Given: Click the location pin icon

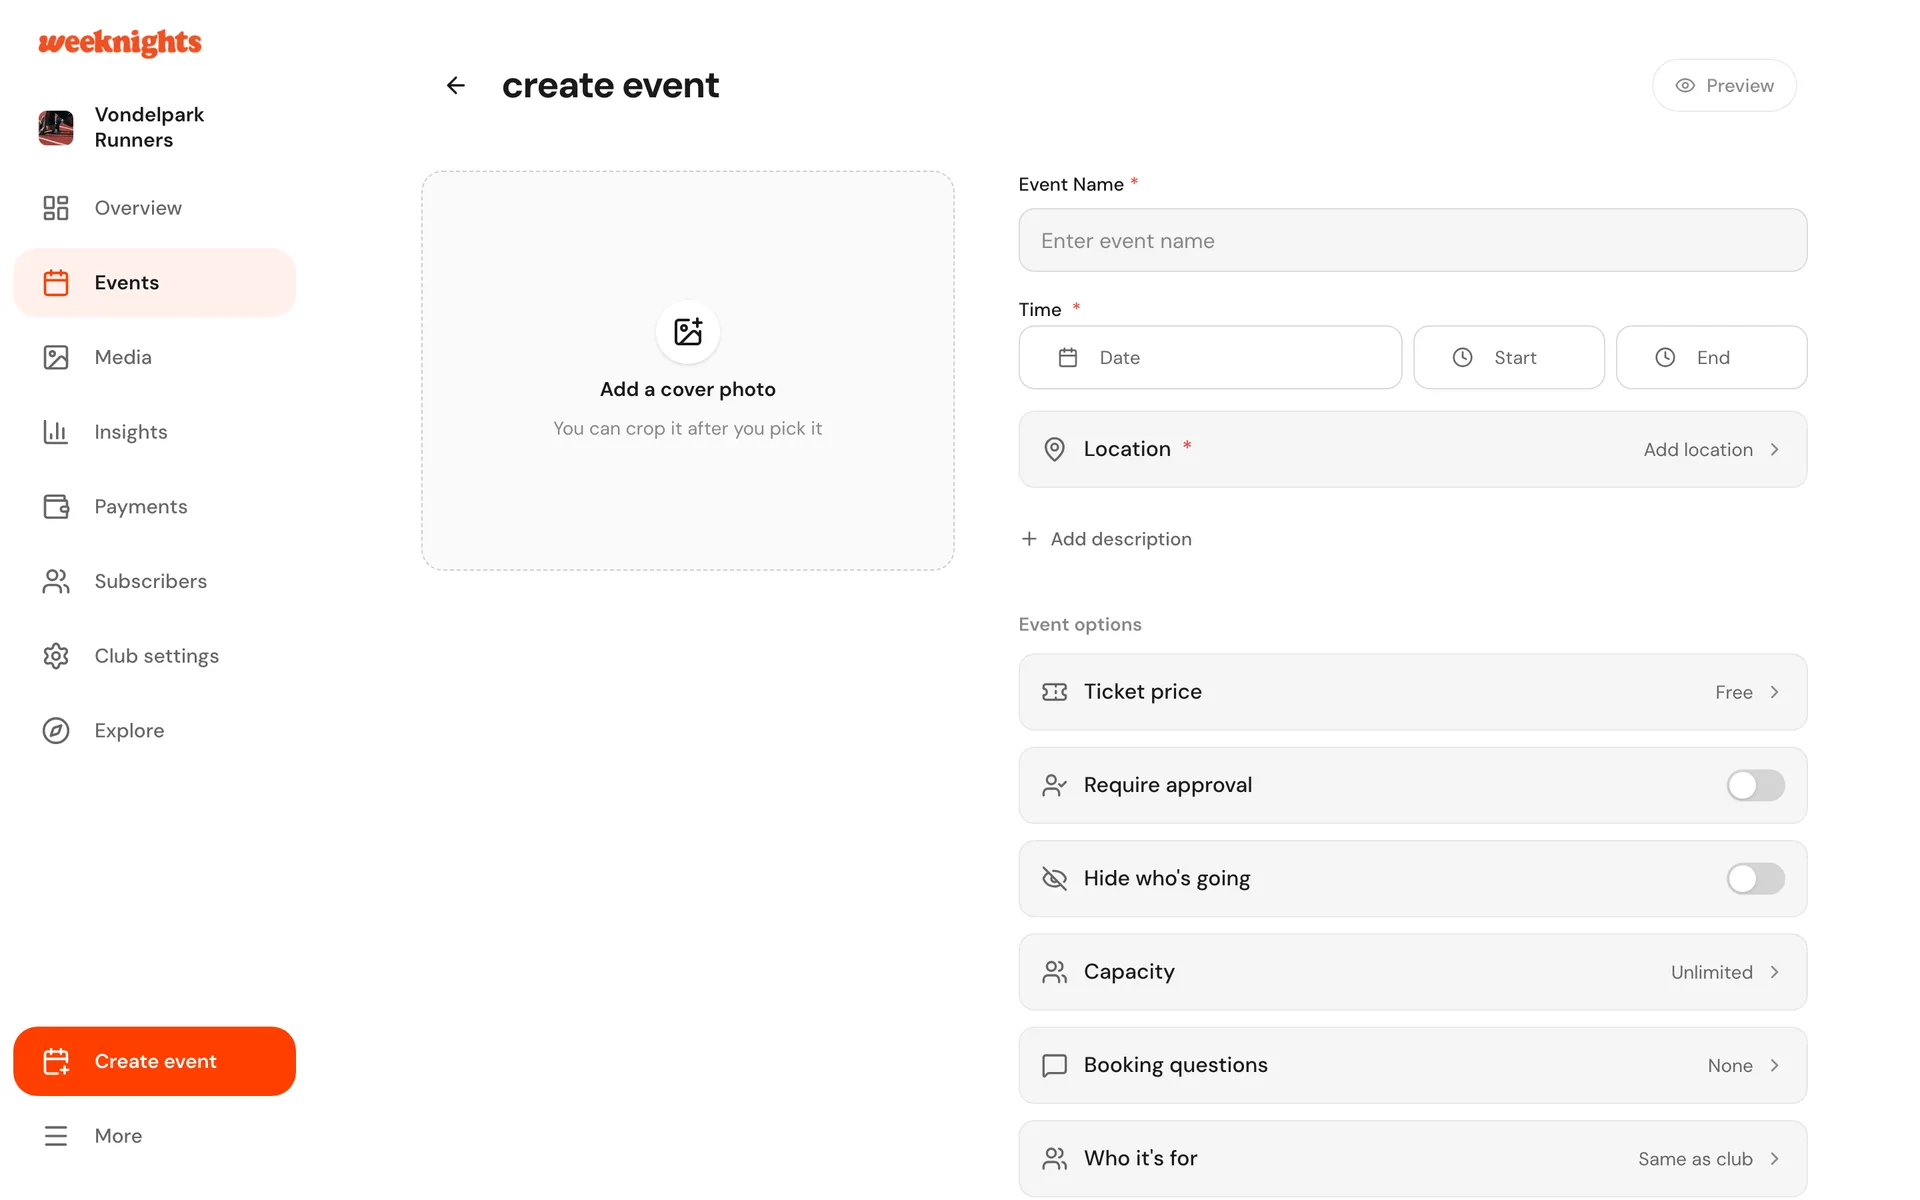Looking at the screenshot, I should 1054,449.
